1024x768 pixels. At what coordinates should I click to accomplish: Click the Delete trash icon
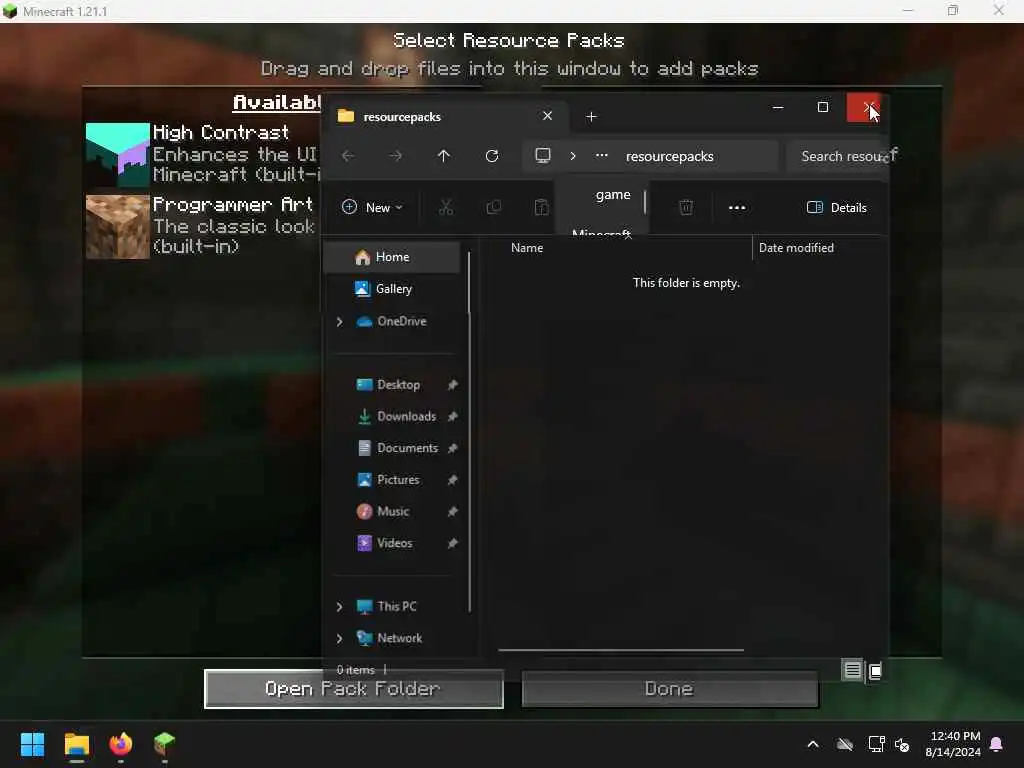click(x=686, y=208)
